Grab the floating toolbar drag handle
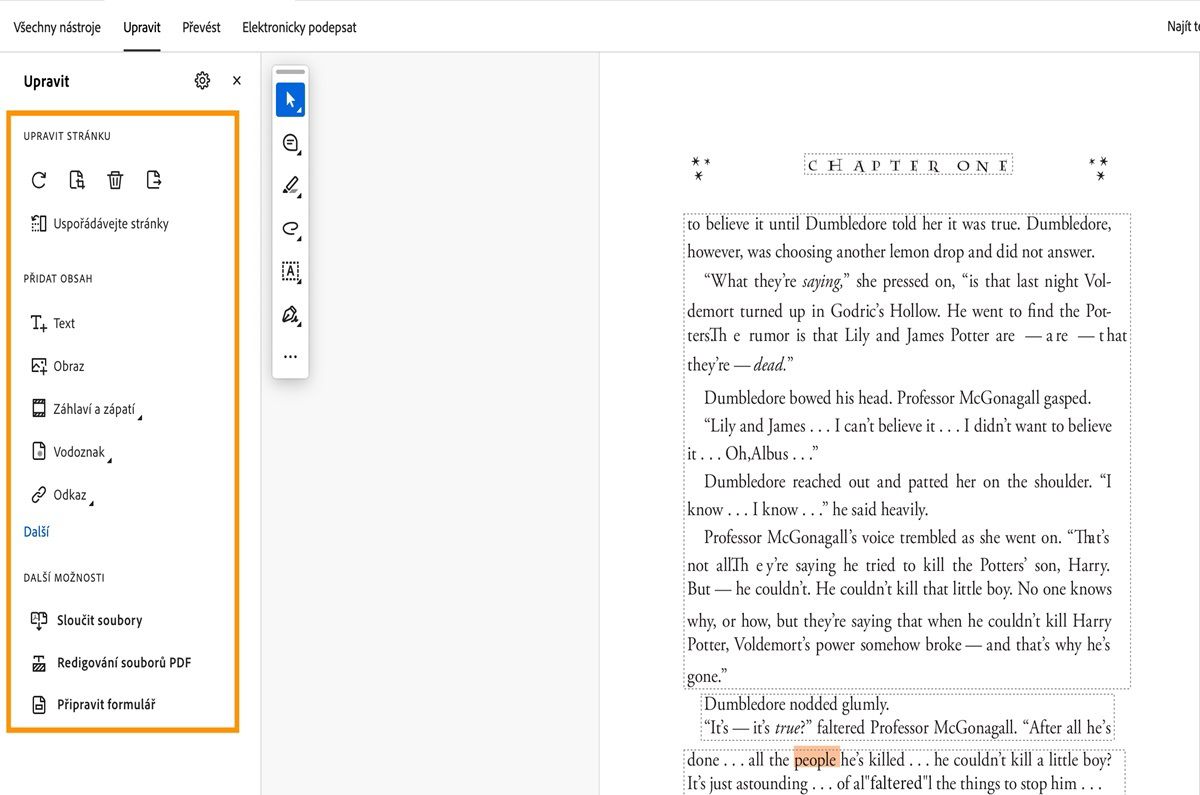 coord(290,72)
